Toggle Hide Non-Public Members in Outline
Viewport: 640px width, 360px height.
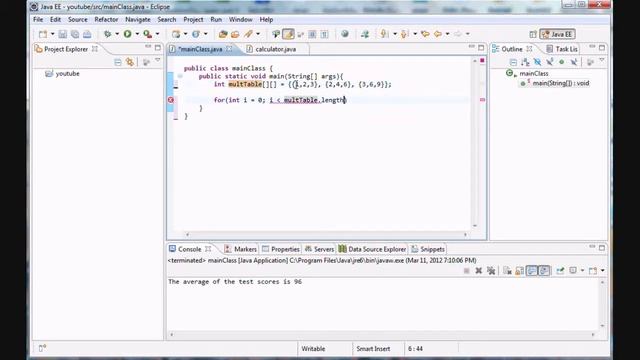562,62
